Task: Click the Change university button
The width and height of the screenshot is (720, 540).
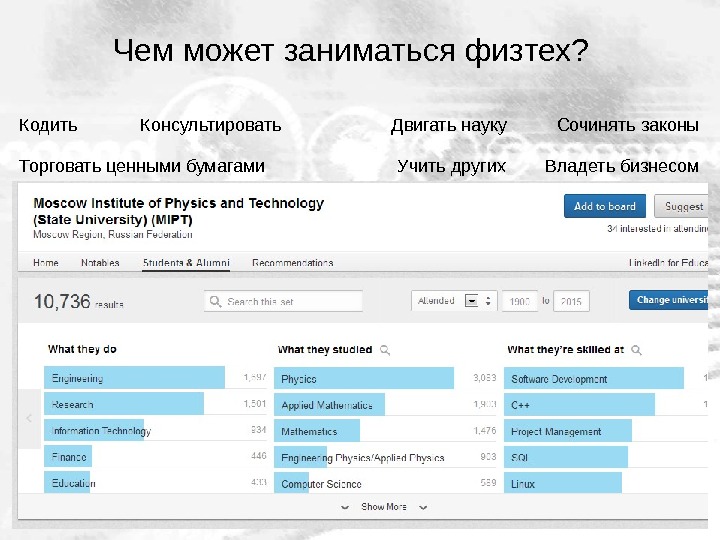Action: 669,300
